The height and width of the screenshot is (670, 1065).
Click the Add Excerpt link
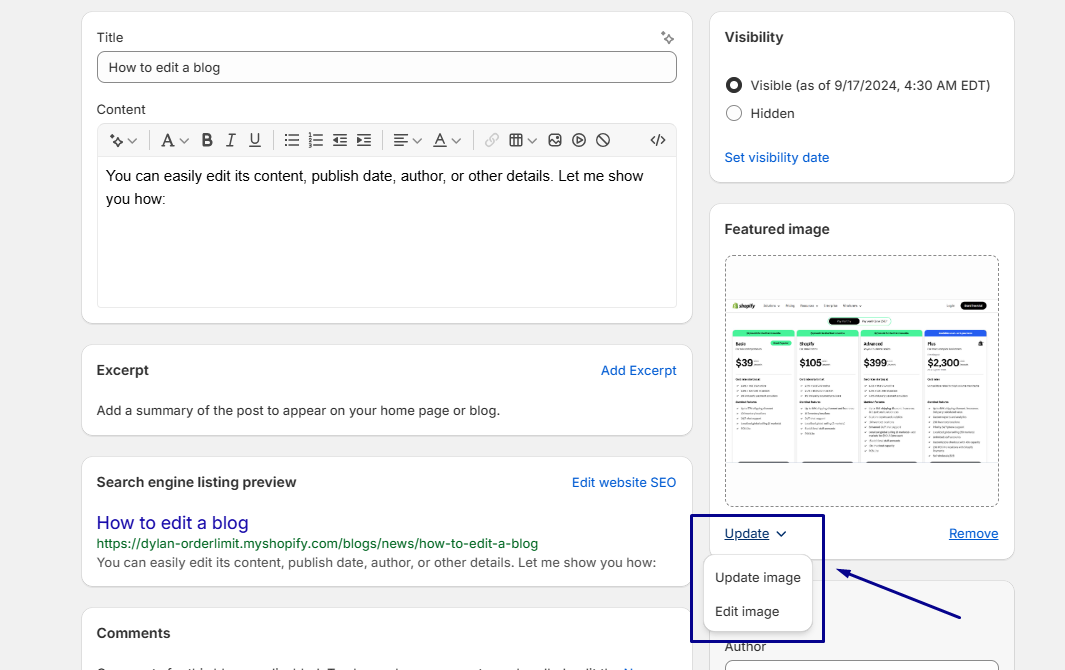(638, 370)
